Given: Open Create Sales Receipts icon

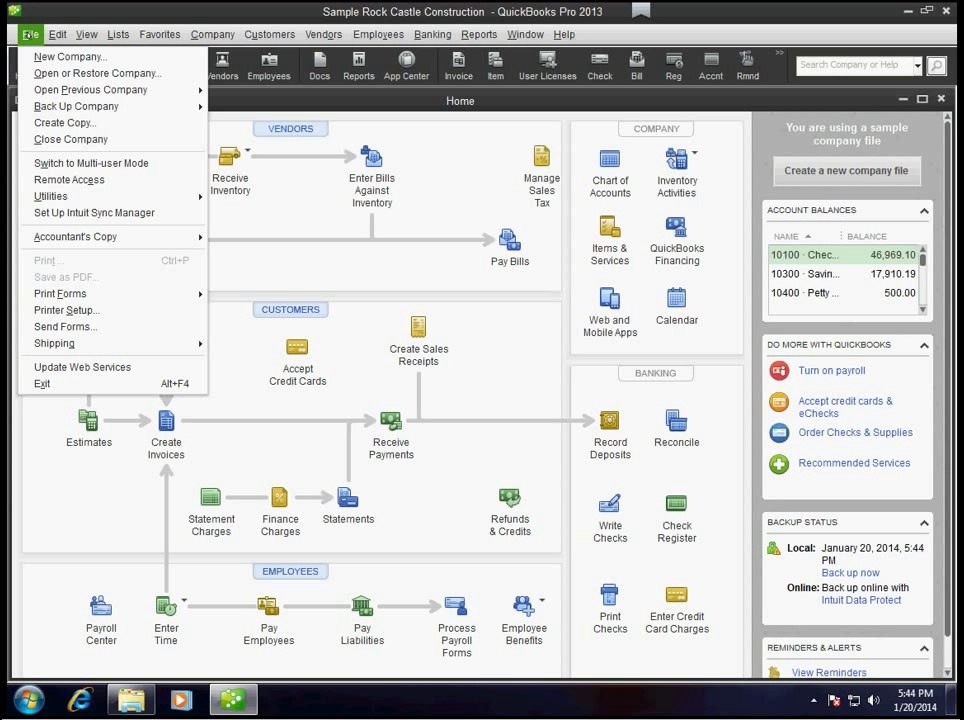Looking at the screenshot, I should 418,326.
